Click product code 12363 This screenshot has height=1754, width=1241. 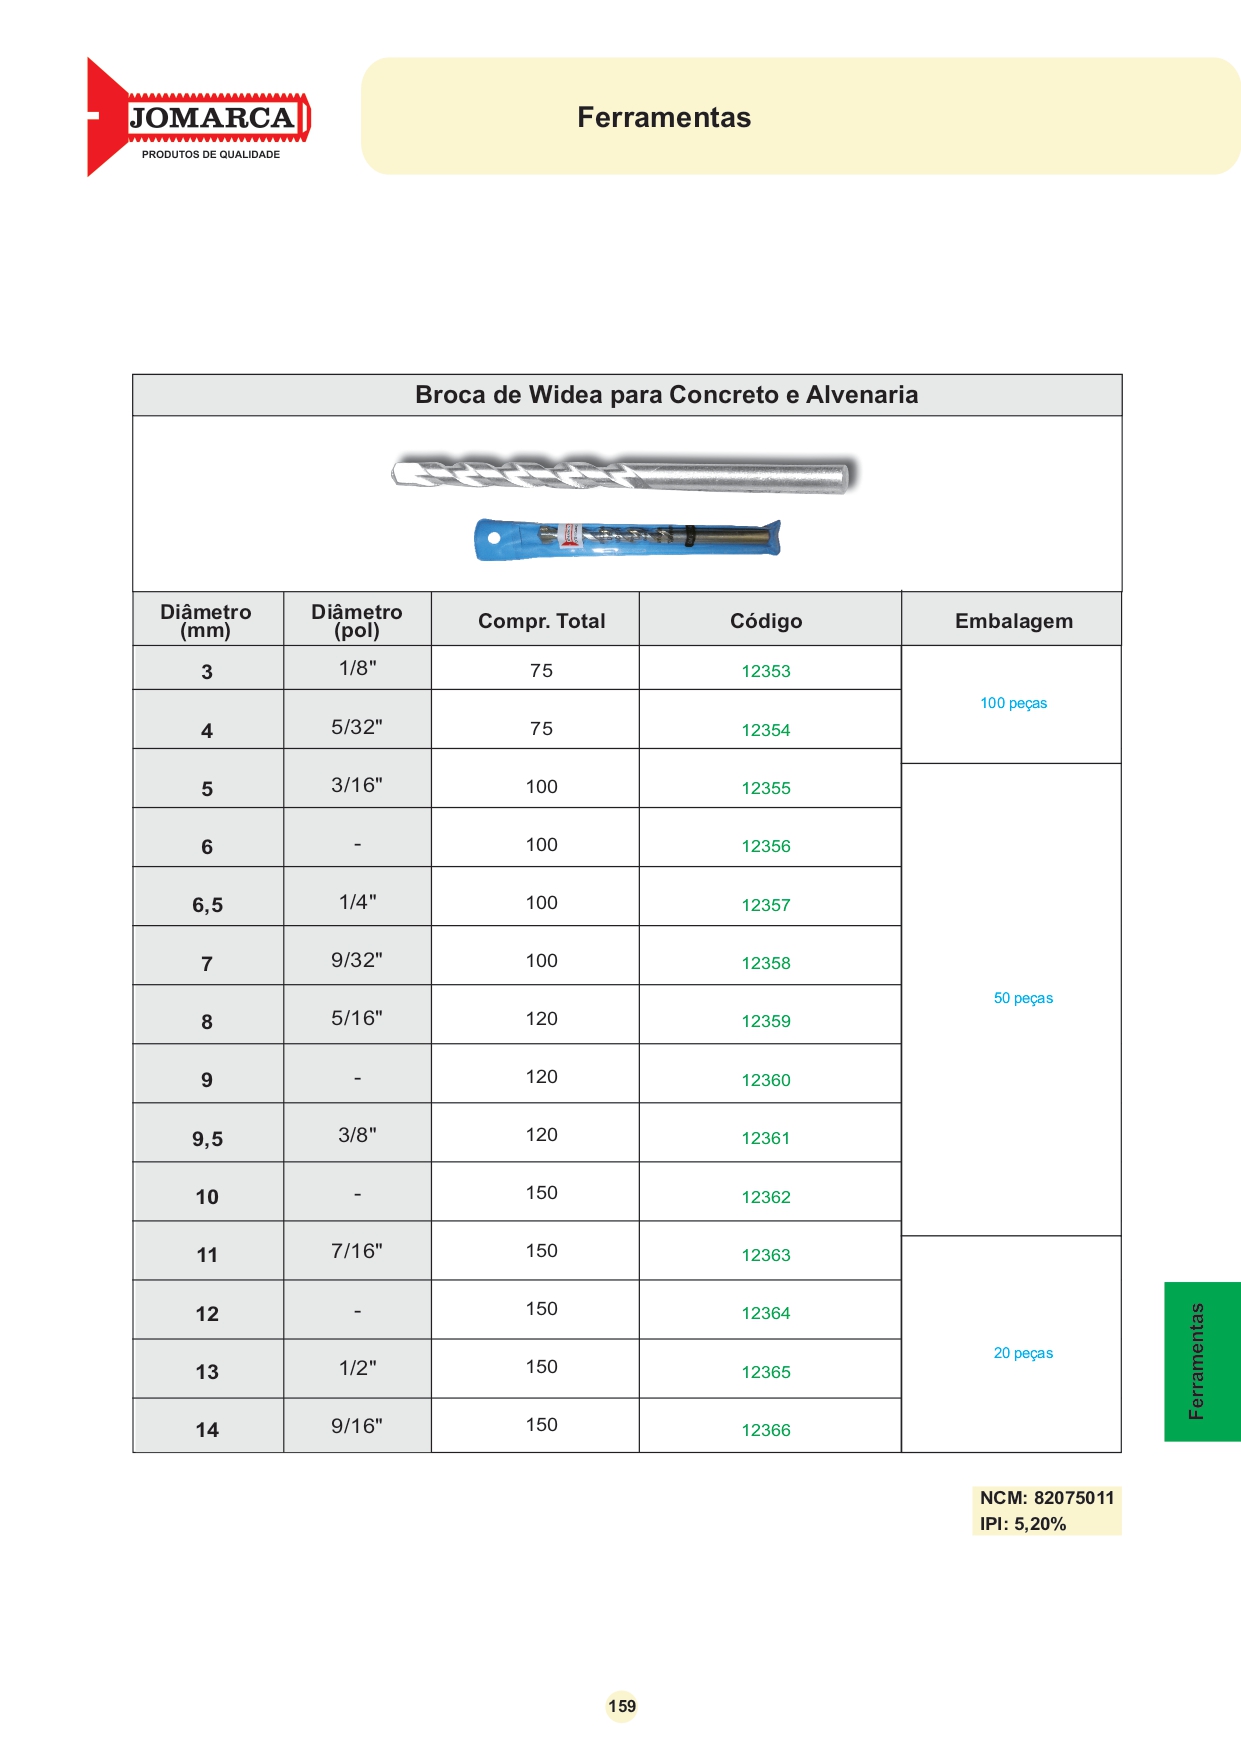click(x=766, y=1255)
